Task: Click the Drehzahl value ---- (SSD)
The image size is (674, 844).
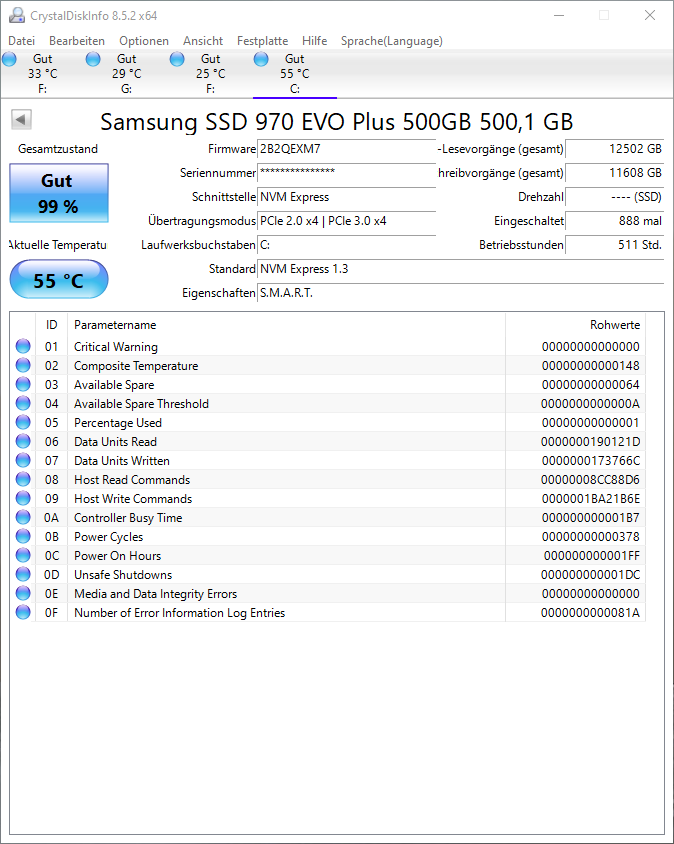Action: pyautogui.click(x=615, y=197)
